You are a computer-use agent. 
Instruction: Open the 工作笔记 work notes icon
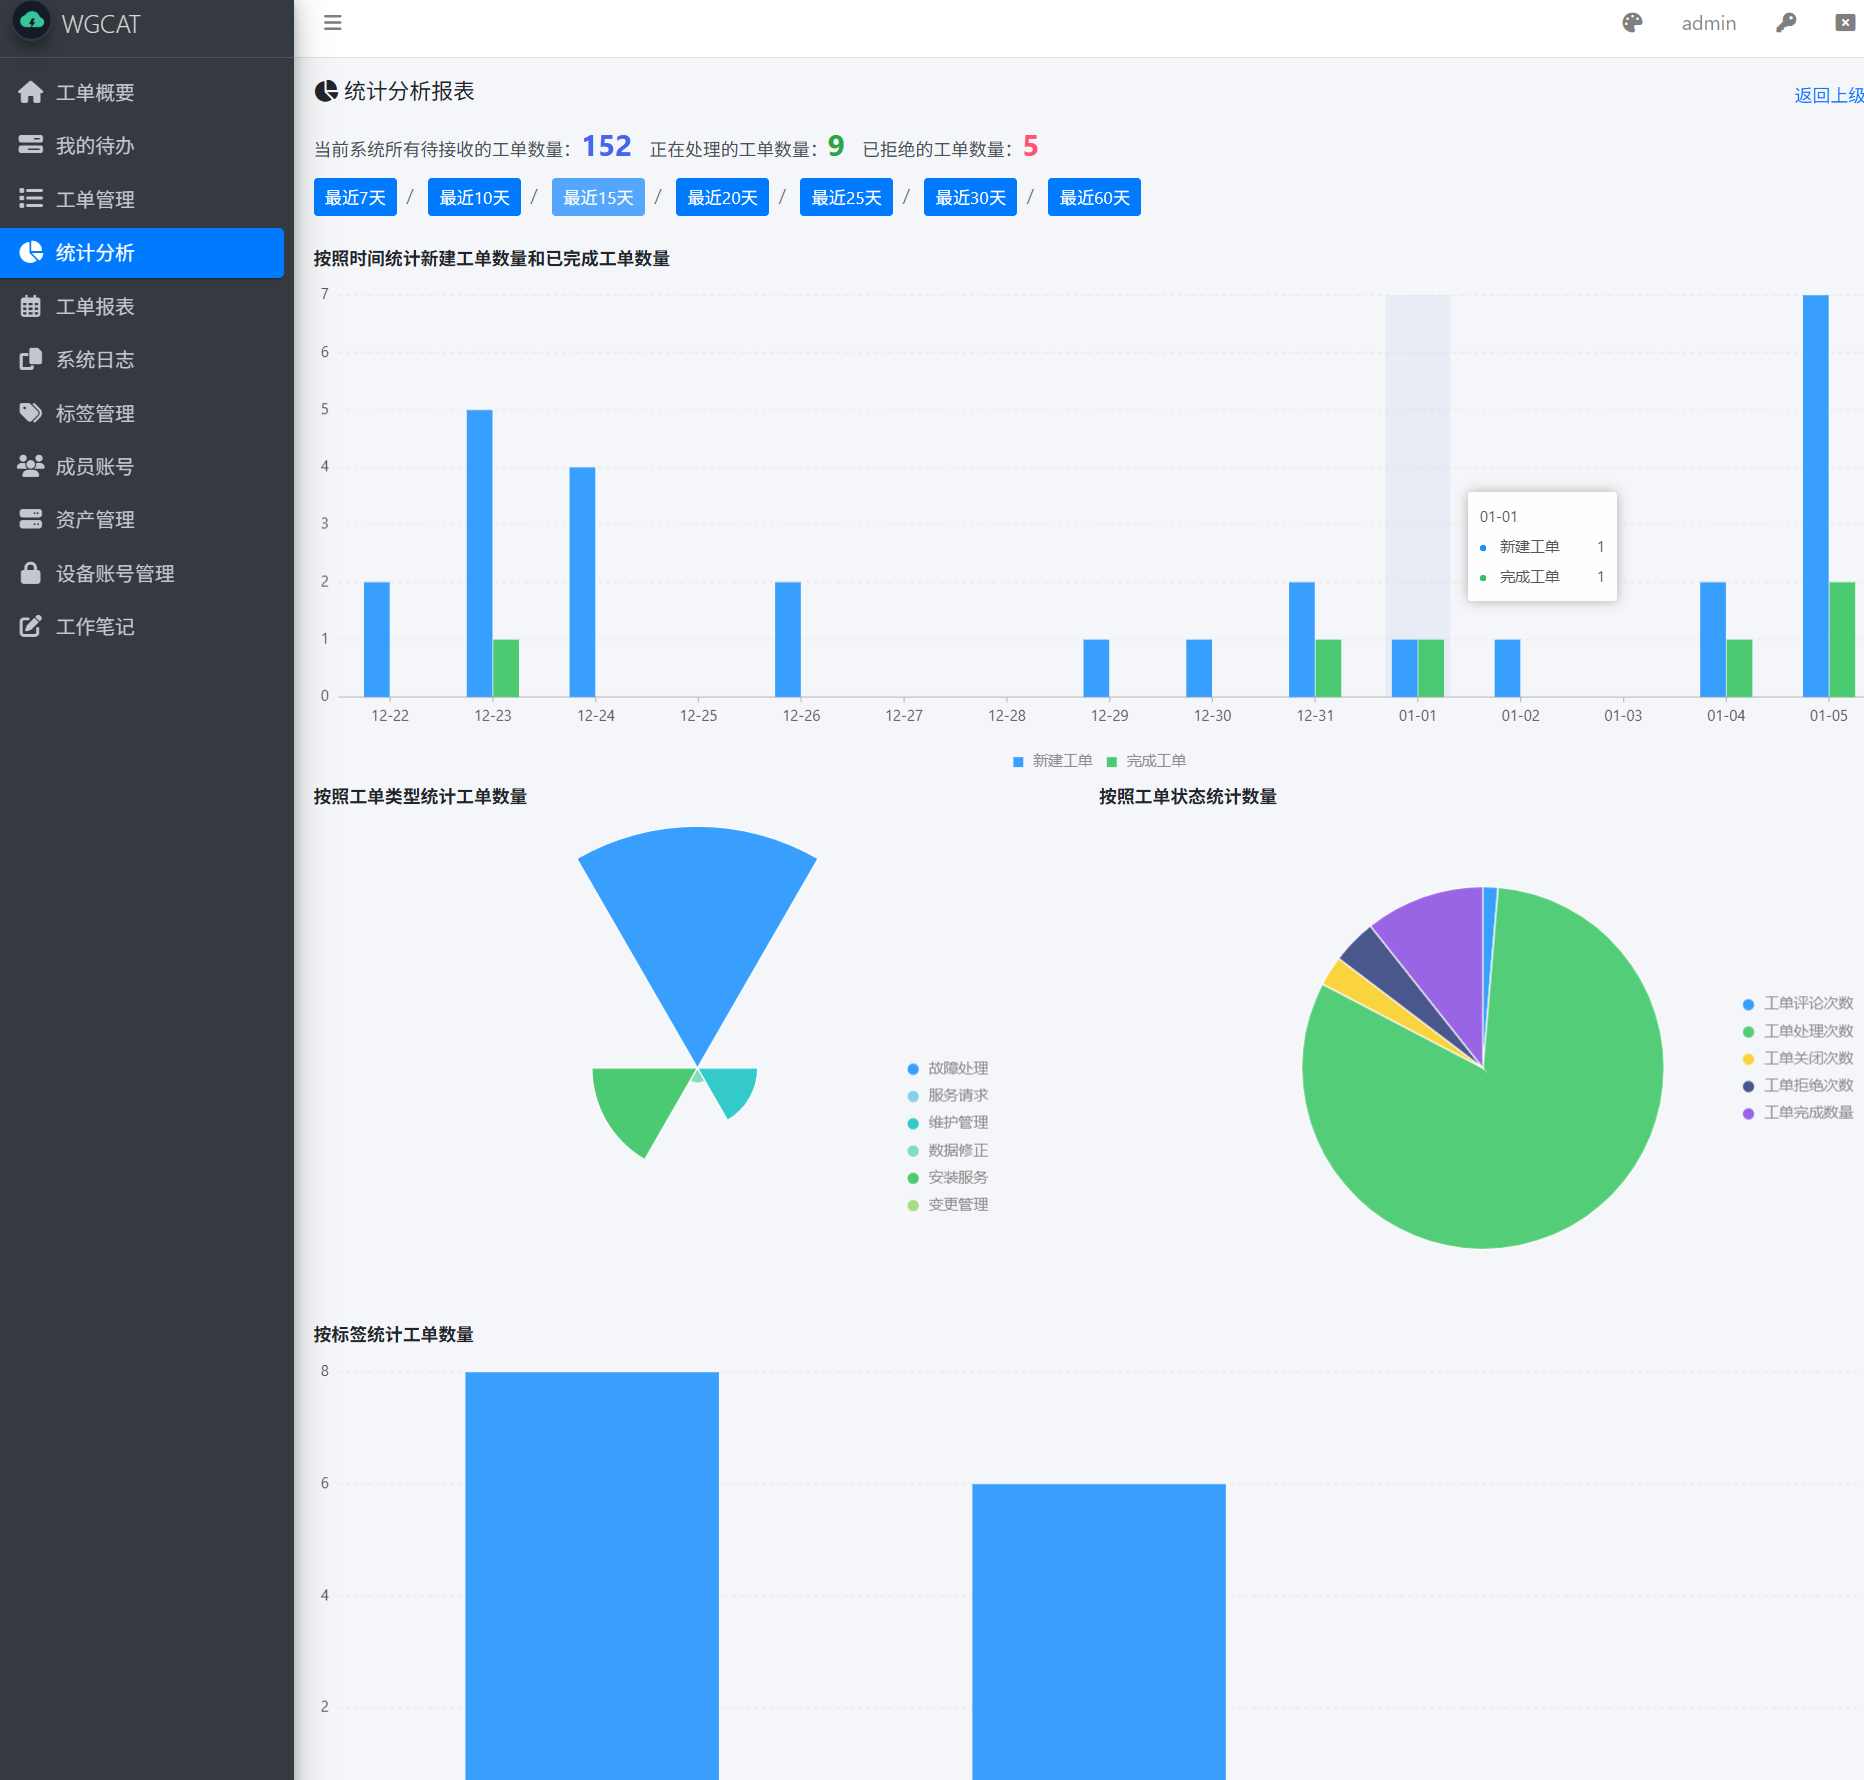click(x=30, y=626)
